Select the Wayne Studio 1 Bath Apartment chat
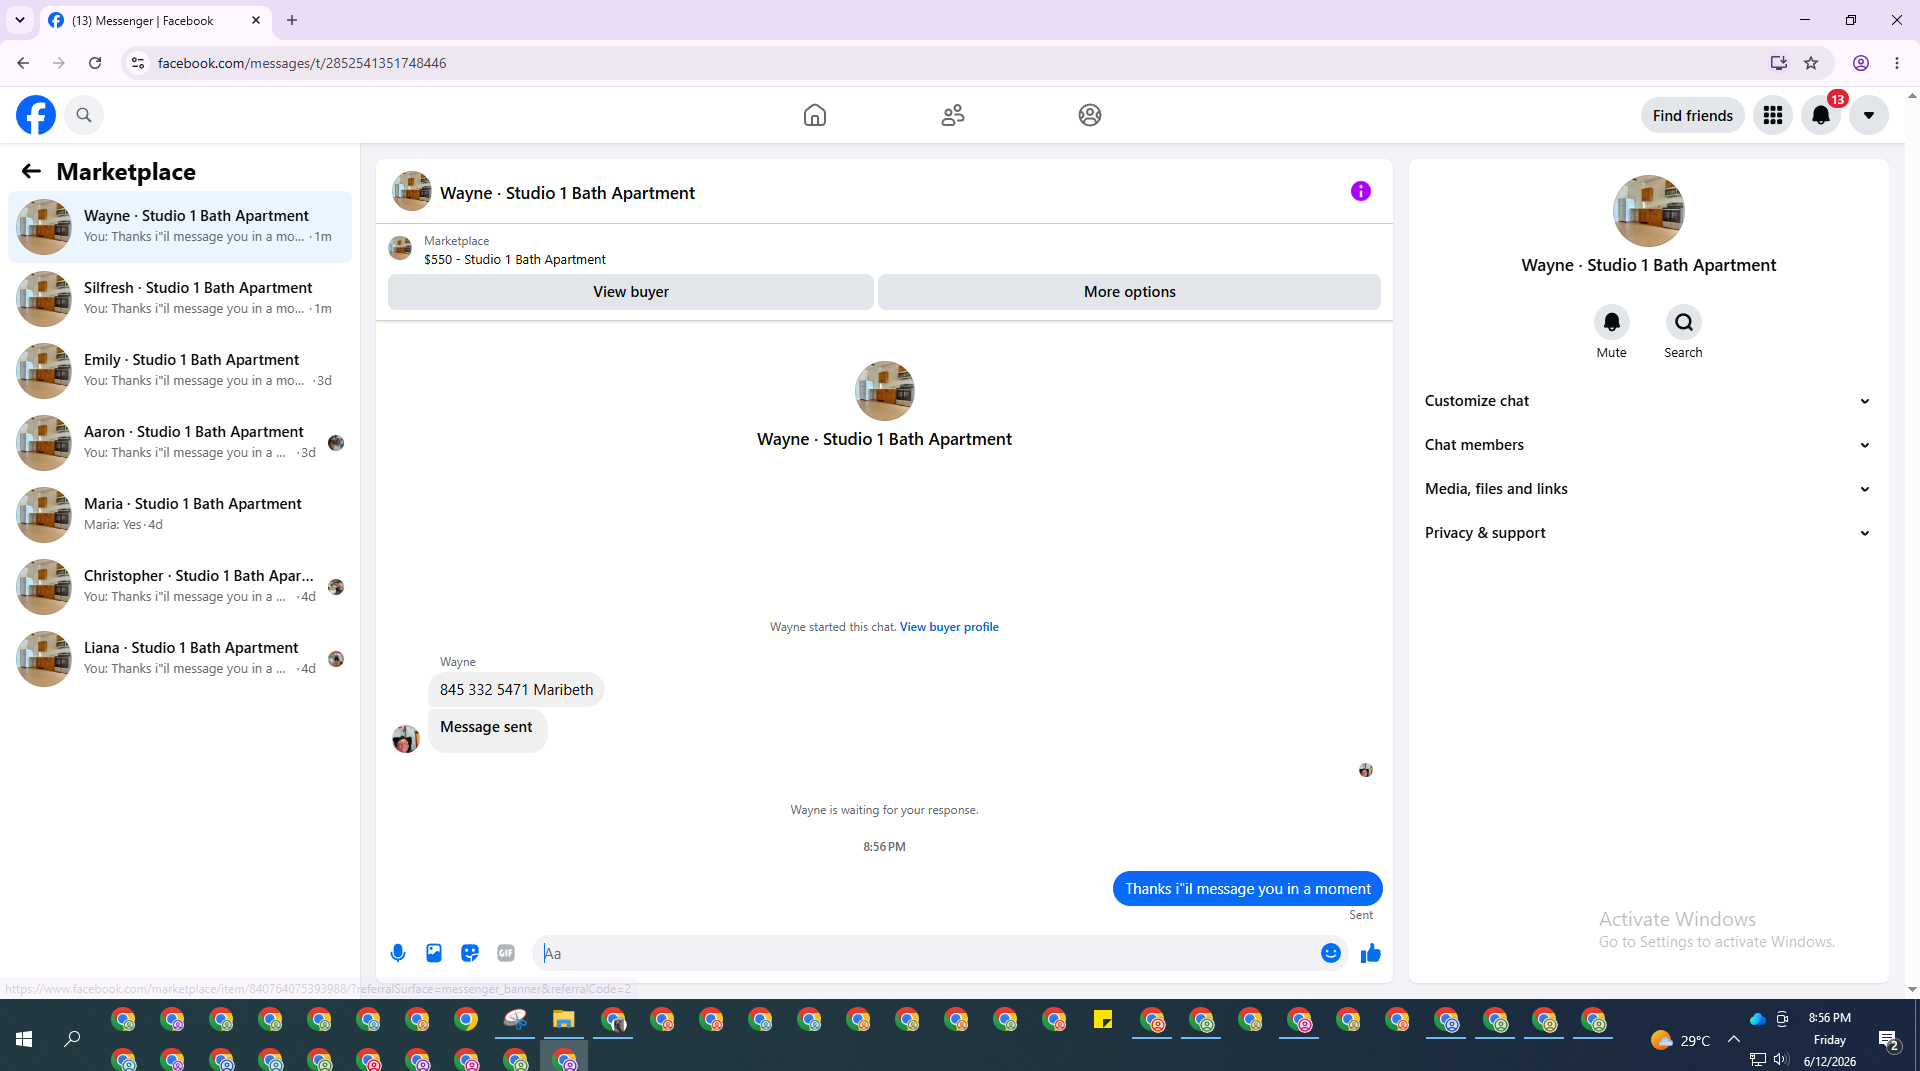This screenshot has width=1920, height=1071. [x=180, y=227]
